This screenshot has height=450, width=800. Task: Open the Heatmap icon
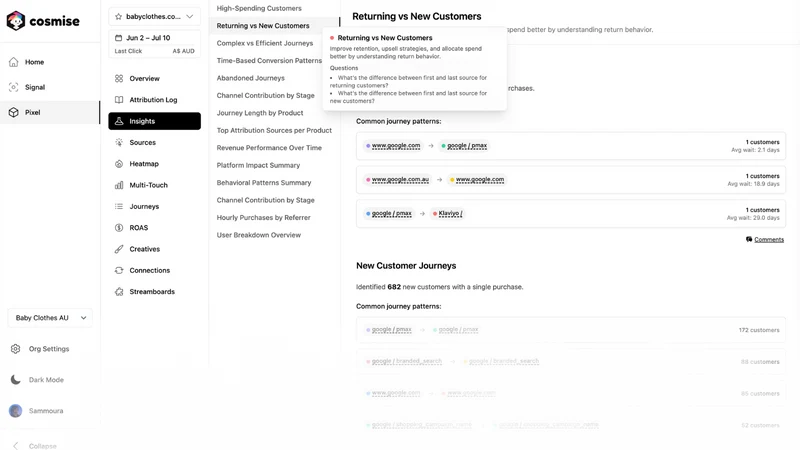tap(119, 164)
